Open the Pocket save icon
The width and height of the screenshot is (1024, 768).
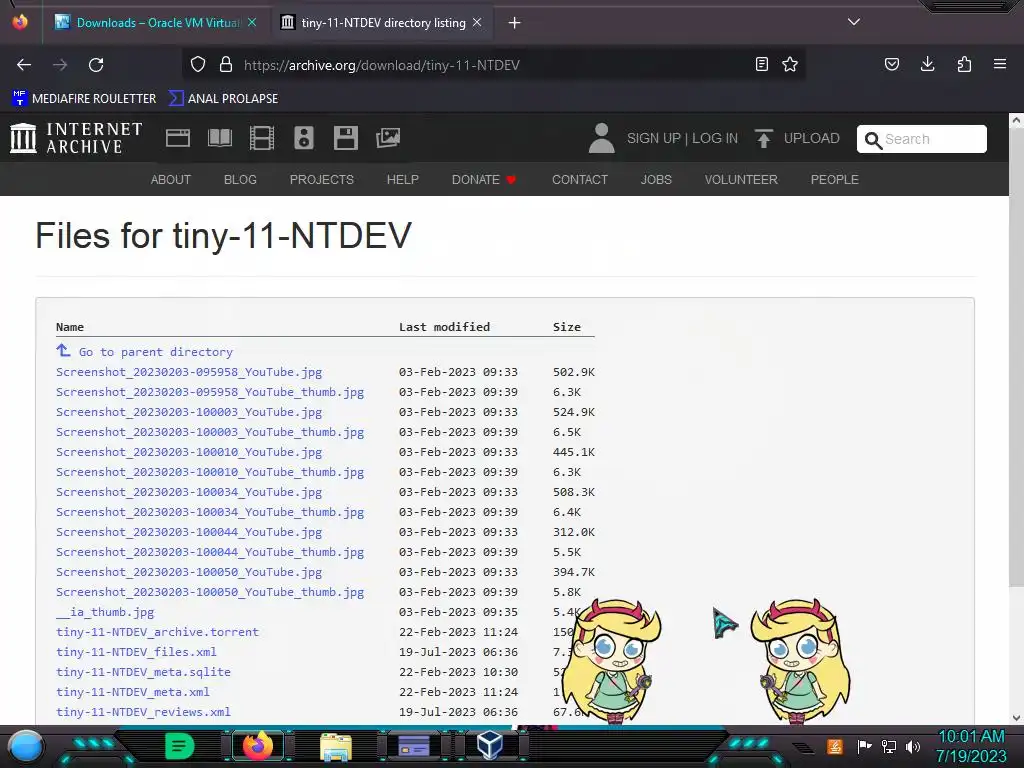click(x=892, y=65)
